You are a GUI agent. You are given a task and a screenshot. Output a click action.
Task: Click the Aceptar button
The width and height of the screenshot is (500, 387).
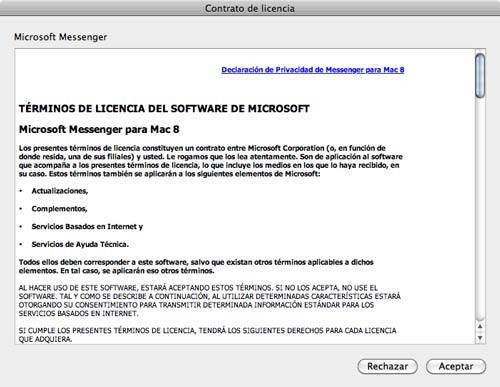[456, 366]
